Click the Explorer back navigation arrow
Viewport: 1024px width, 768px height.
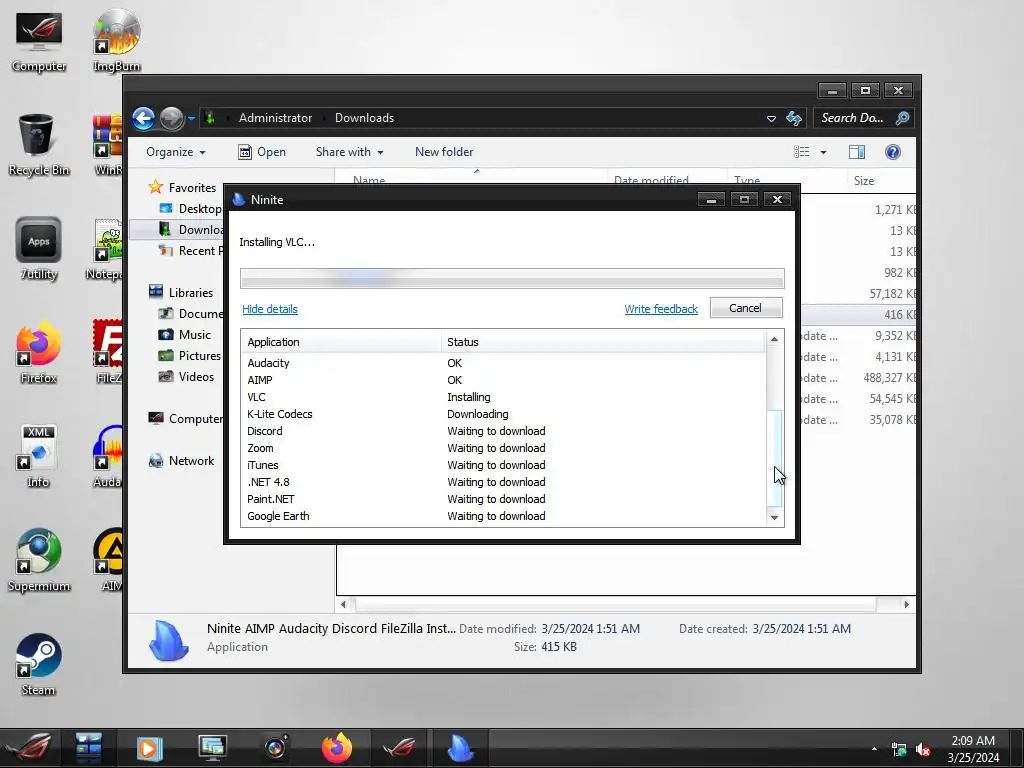coord(144,118)
